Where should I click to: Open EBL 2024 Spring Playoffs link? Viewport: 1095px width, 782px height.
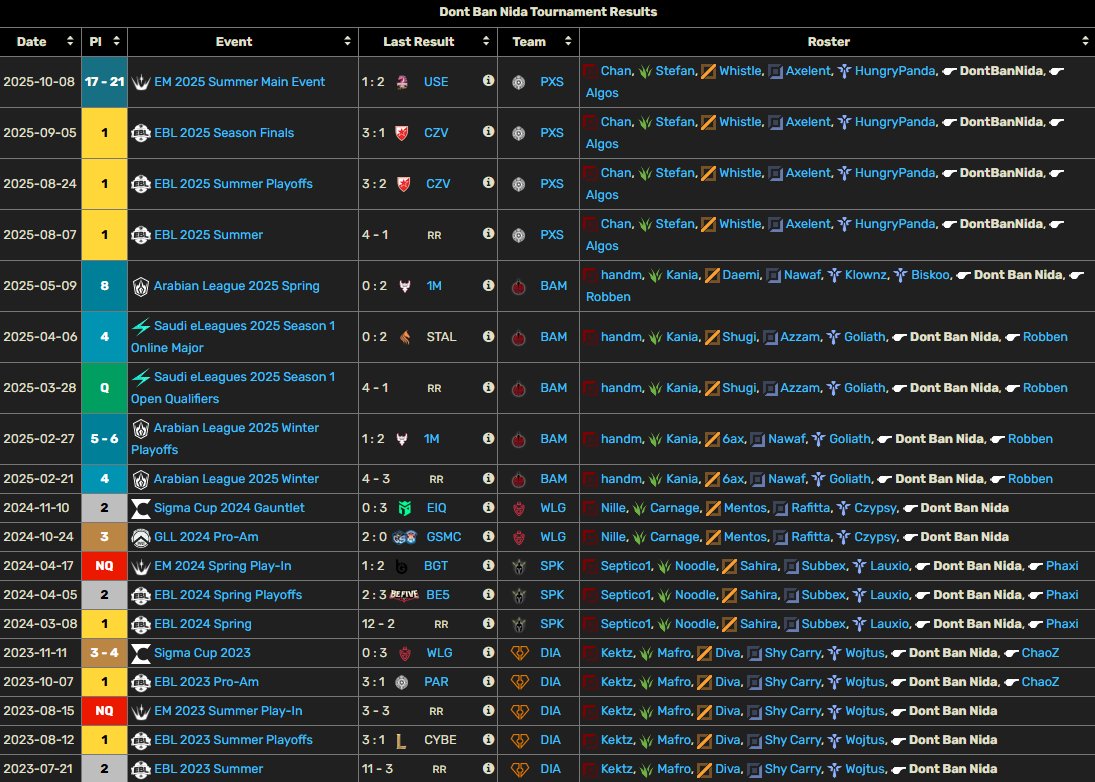pyautogui.click(x=228, y=595)
